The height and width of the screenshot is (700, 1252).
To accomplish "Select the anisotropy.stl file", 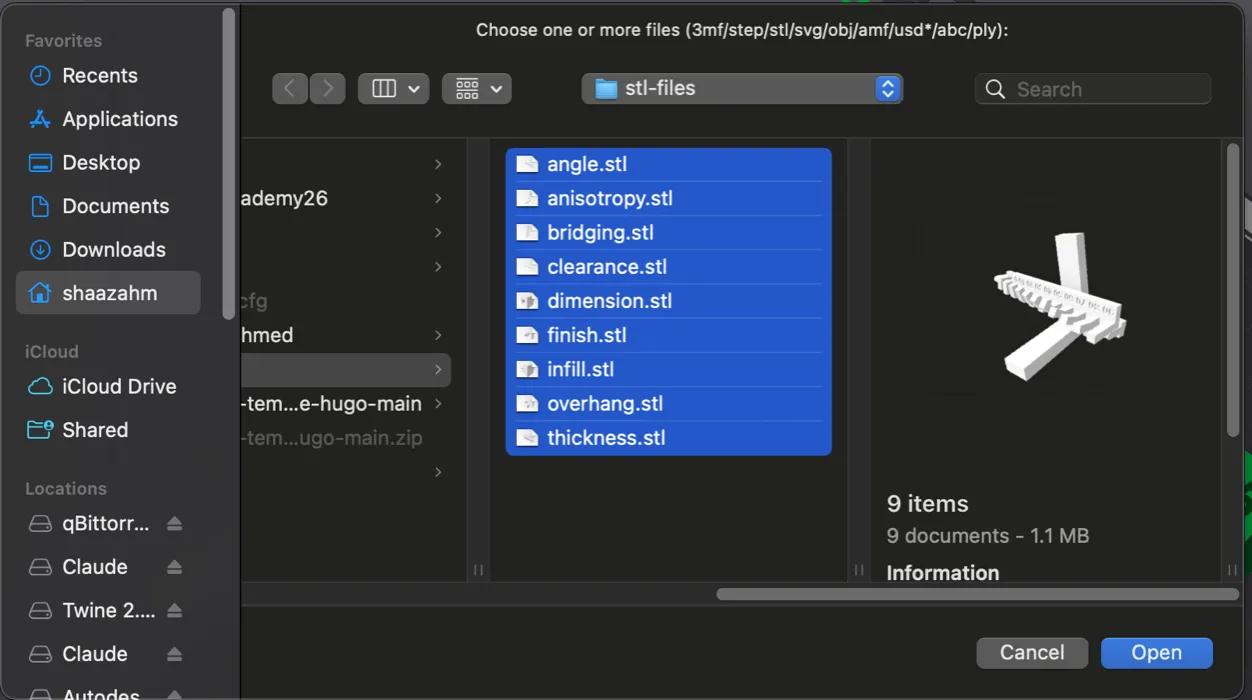I will (668, 198).
